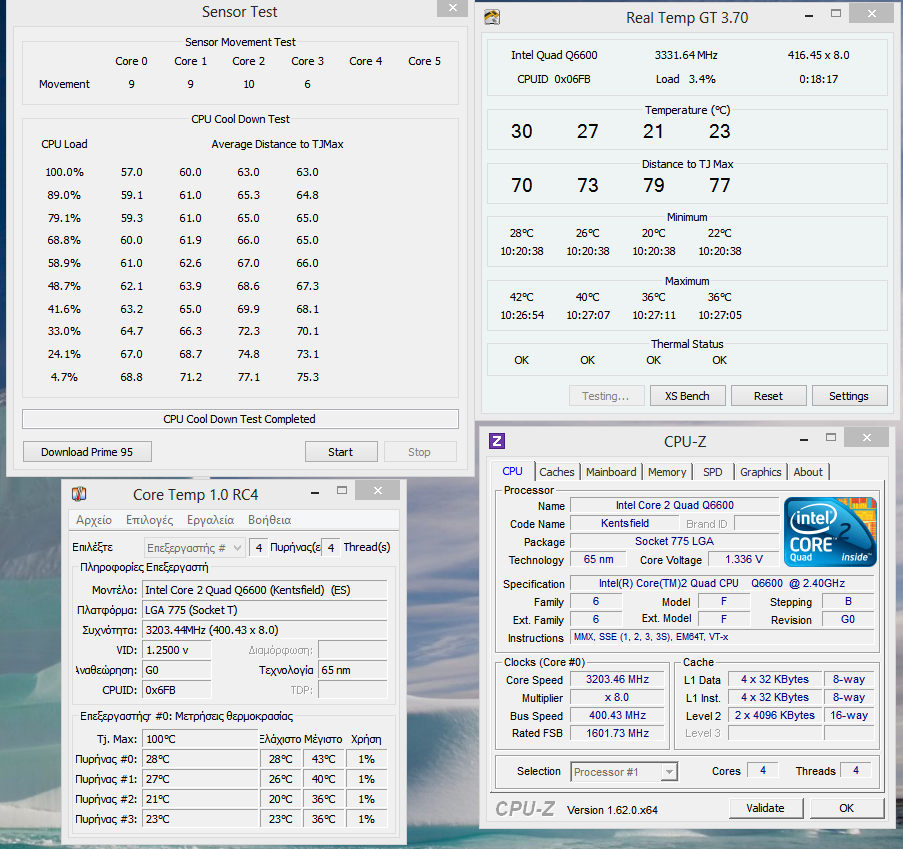Minimize the Core Temp window

(x=315, y=493)
